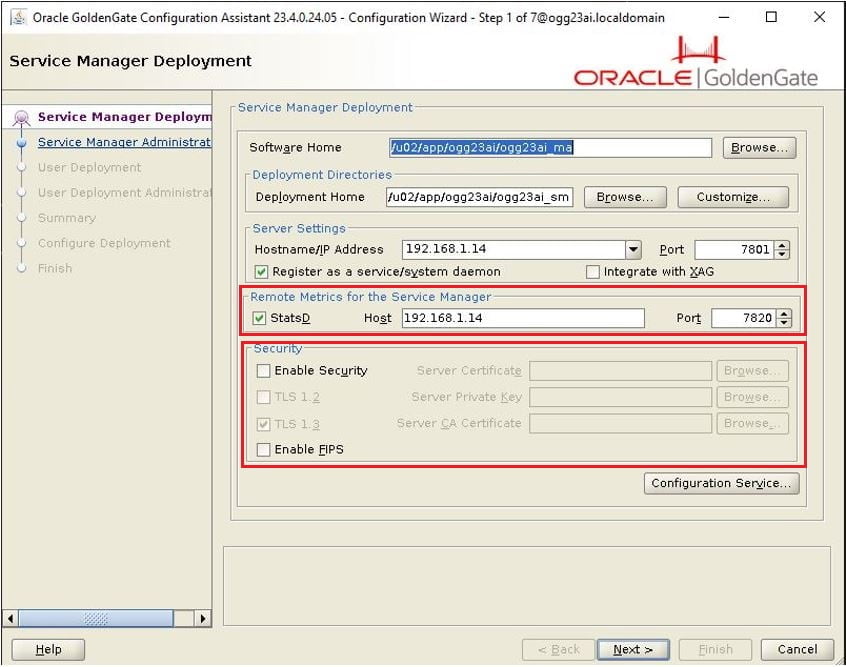Check Integrate with XAG option
846x667 pixels.
click(x=592, y=271)
